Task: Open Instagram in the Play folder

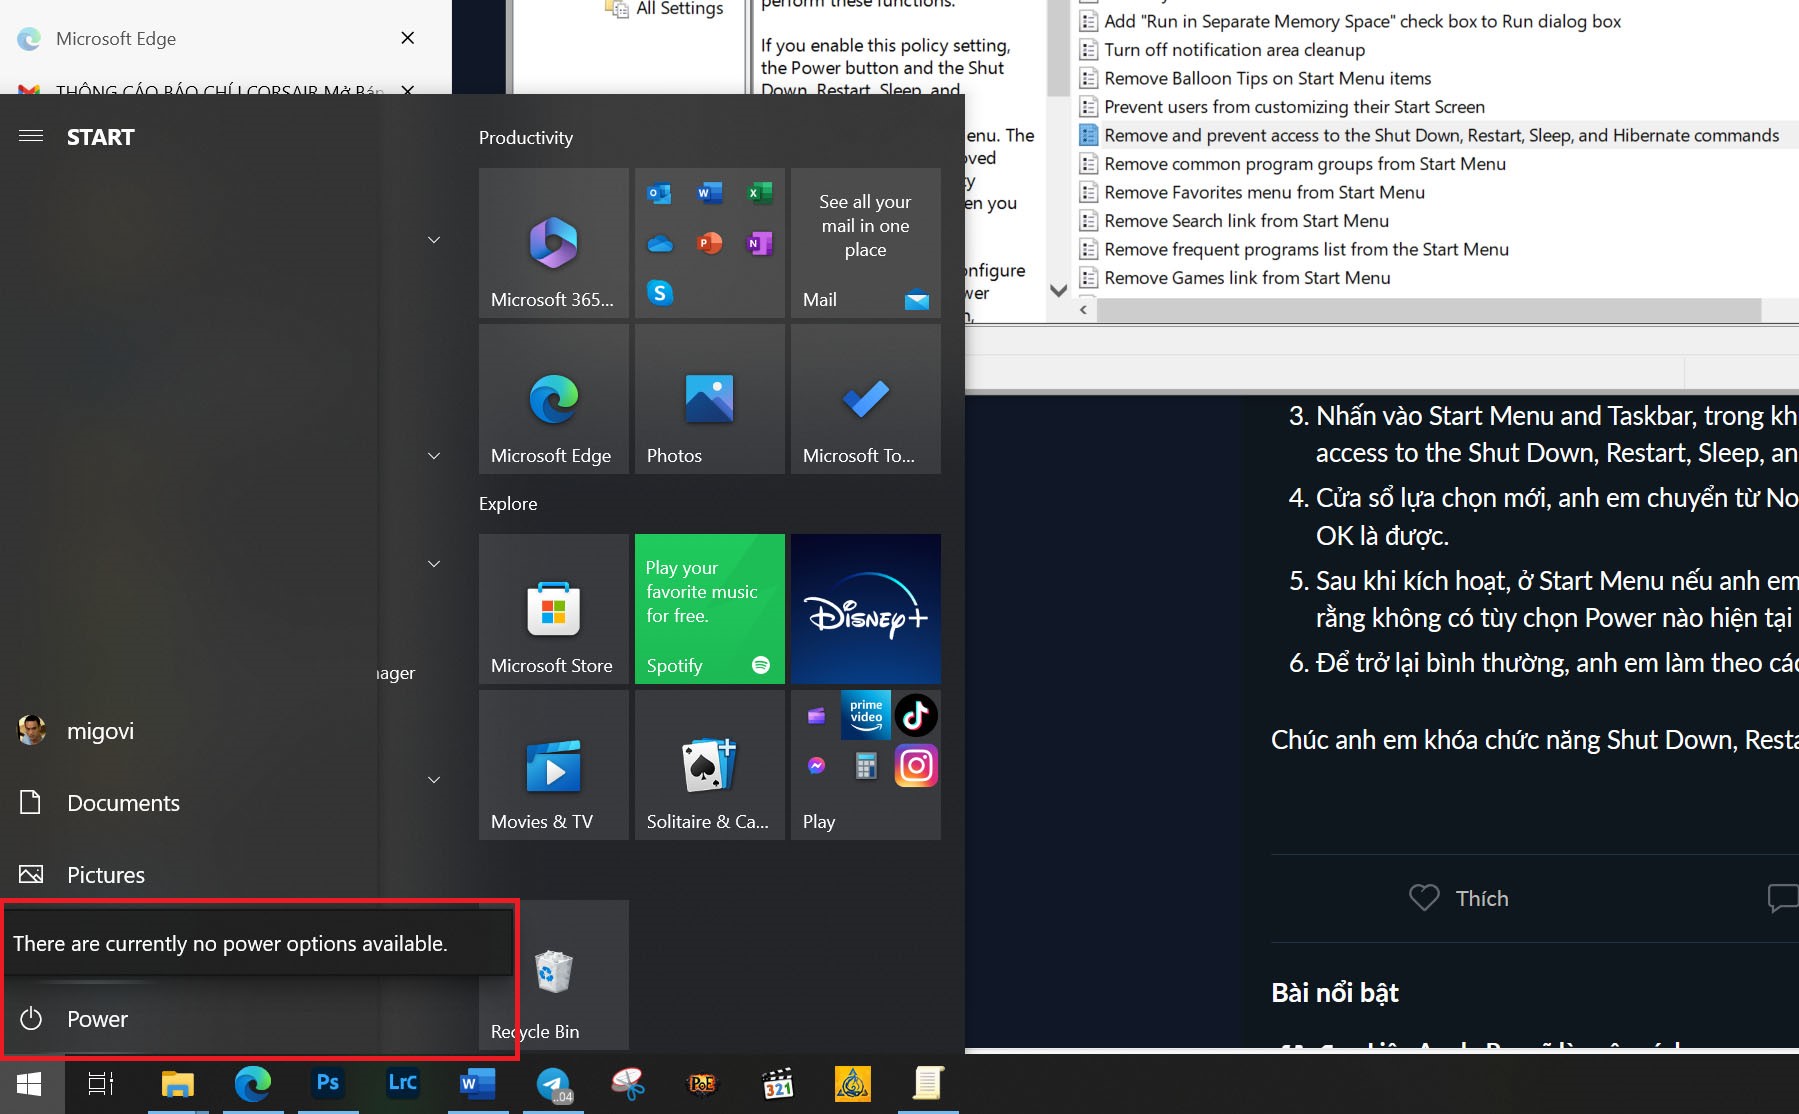Action: [916, 766]
